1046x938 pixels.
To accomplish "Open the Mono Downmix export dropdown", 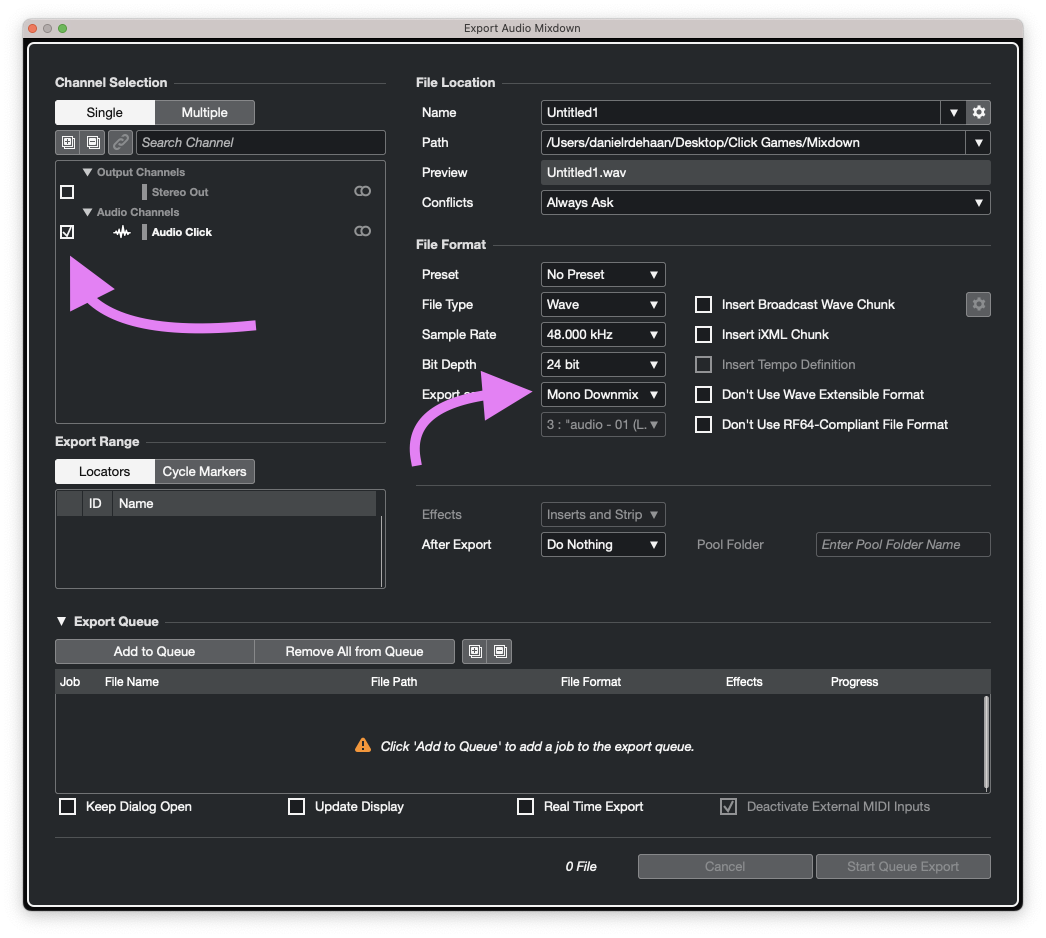I will (602, 394).
